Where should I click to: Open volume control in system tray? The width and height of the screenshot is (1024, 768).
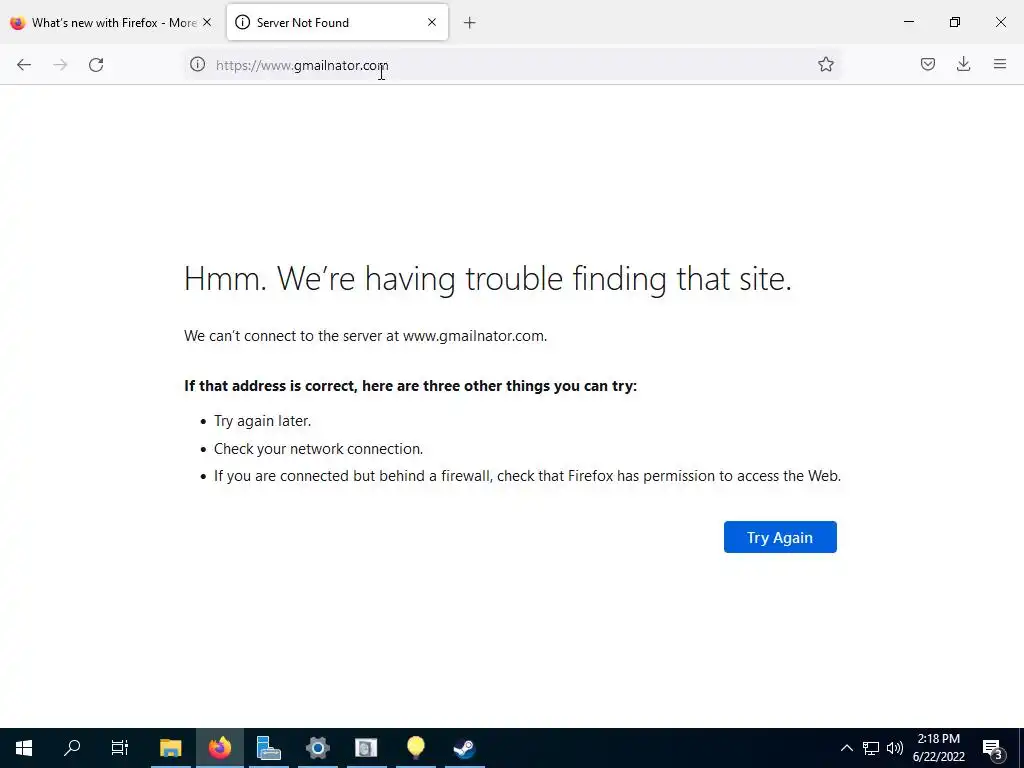point(895,748)
